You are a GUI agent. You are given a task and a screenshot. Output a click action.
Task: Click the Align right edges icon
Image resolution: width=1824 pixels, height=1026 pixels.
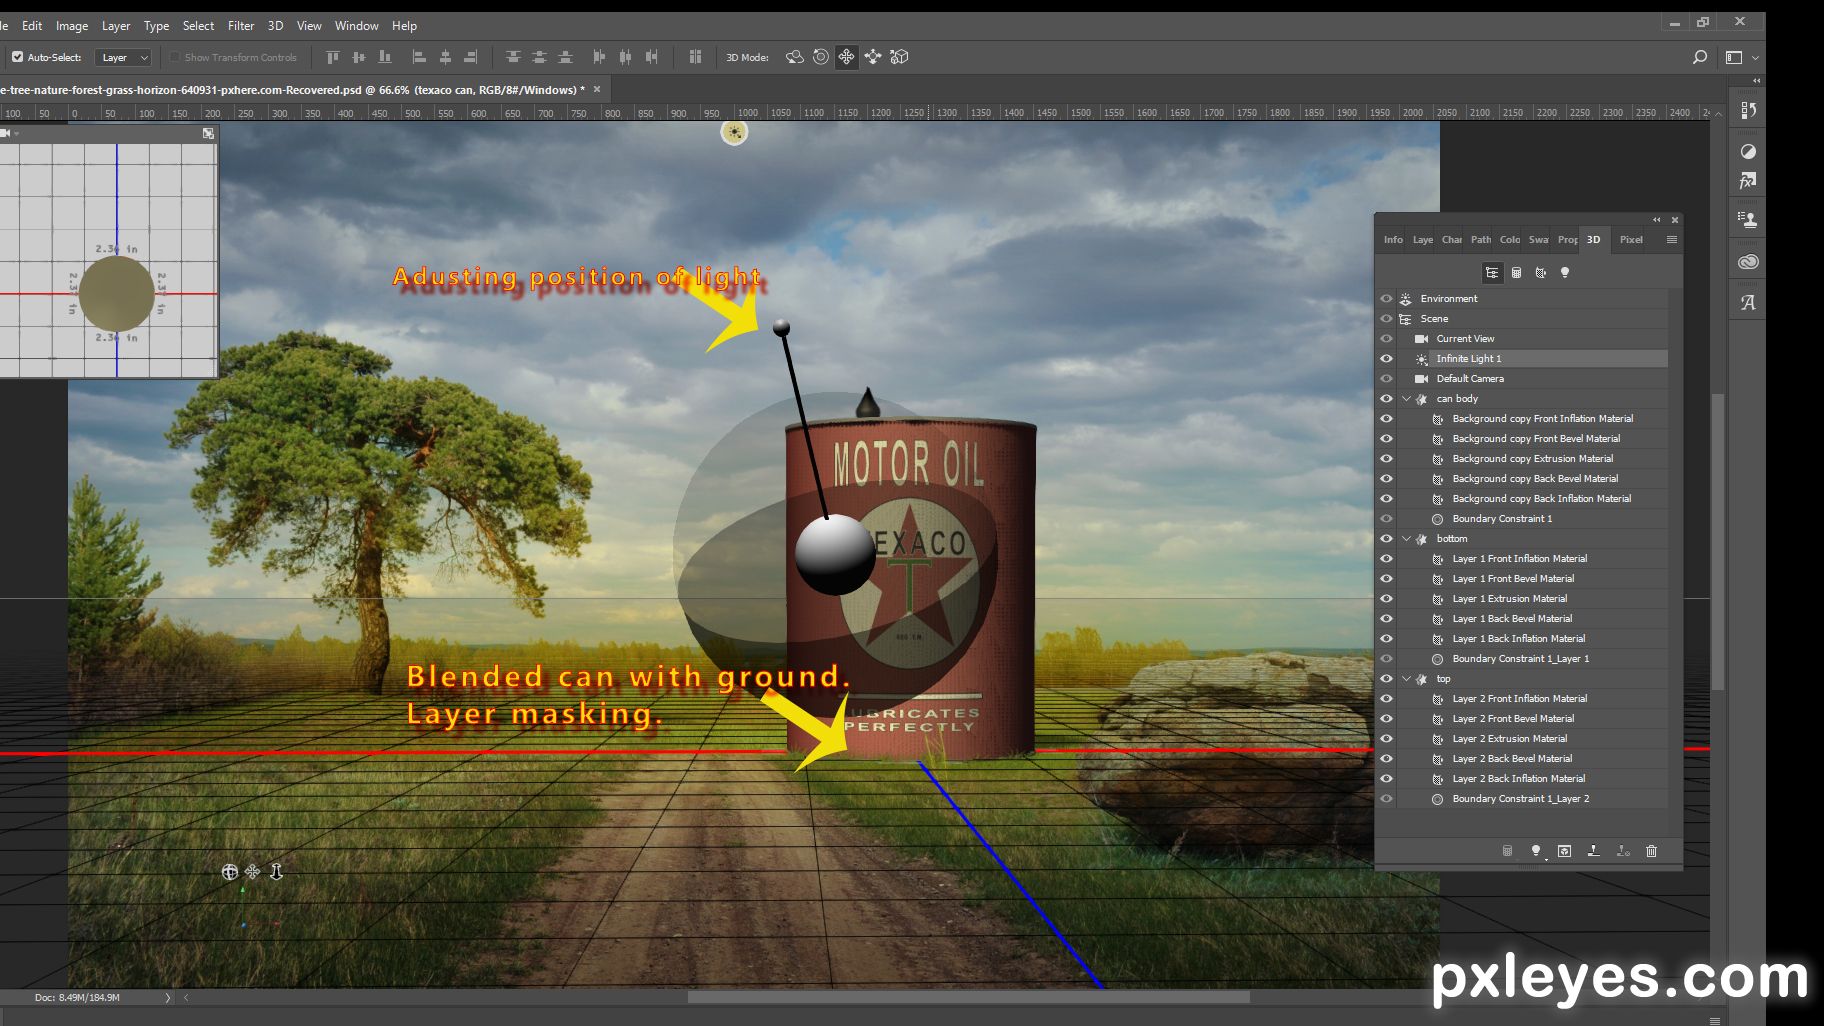point(471,57)
